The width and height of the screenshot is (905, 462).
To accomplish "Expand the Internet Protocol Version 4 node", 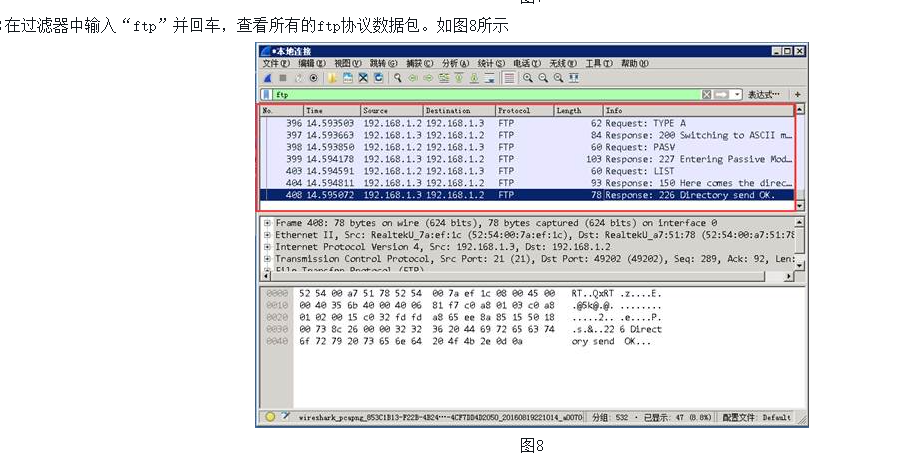I will pyautogui.click(x=267, y=247).
